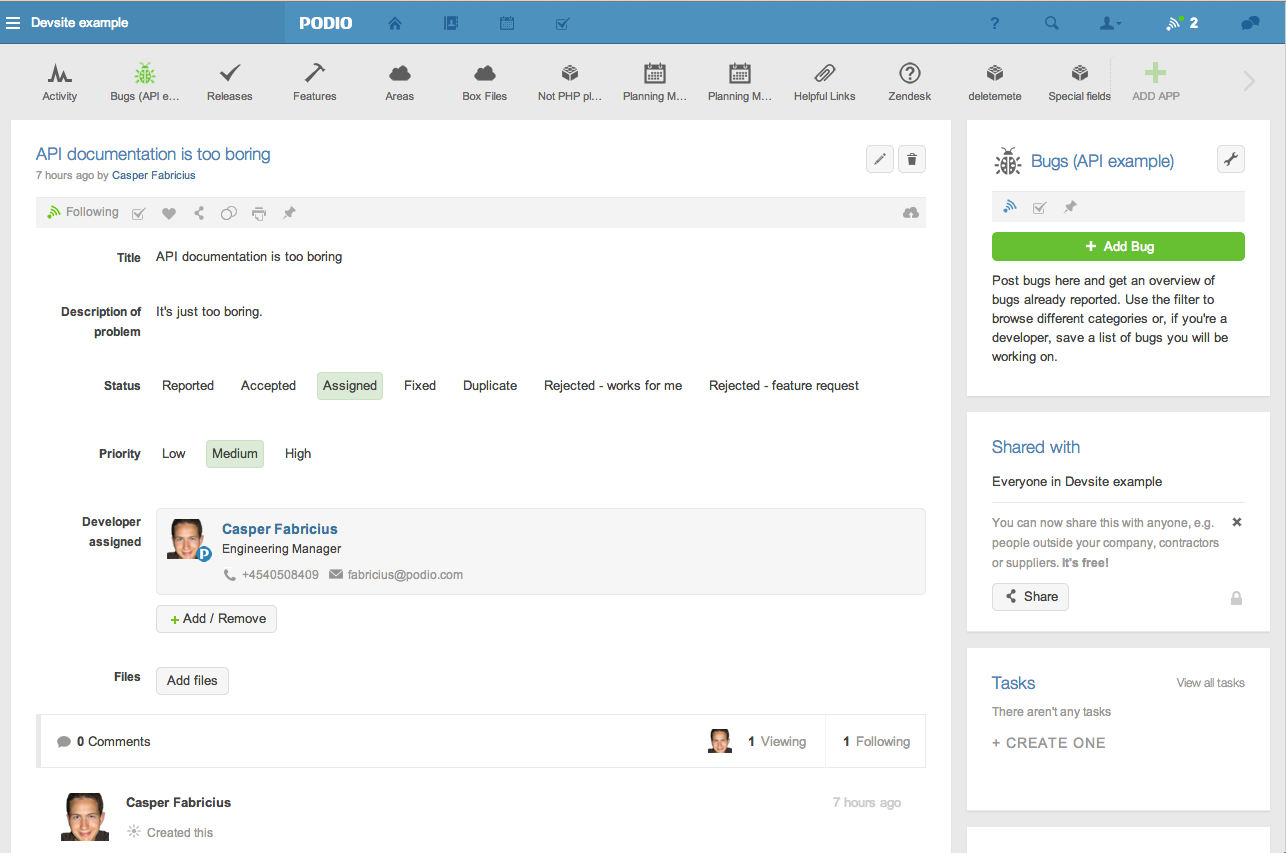Pin the item with item toolbar pushpin
Image resolution: width=1286 pixels, height=853 pixels.
pyautogui.click(x=289, y=213)
